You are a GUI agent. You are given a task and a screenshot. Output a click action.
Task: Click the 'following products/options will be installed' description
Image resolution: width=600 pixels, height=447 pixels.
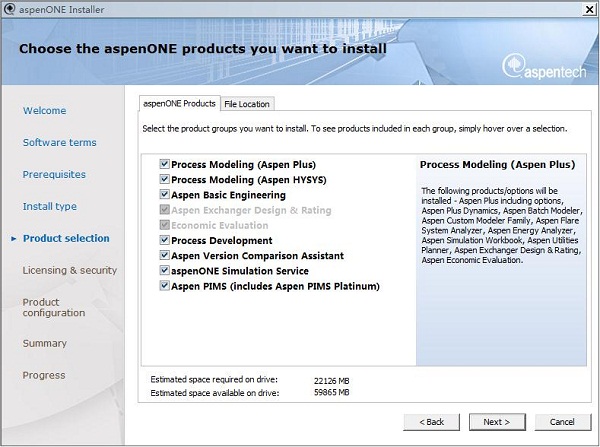(x=502, y=225)
